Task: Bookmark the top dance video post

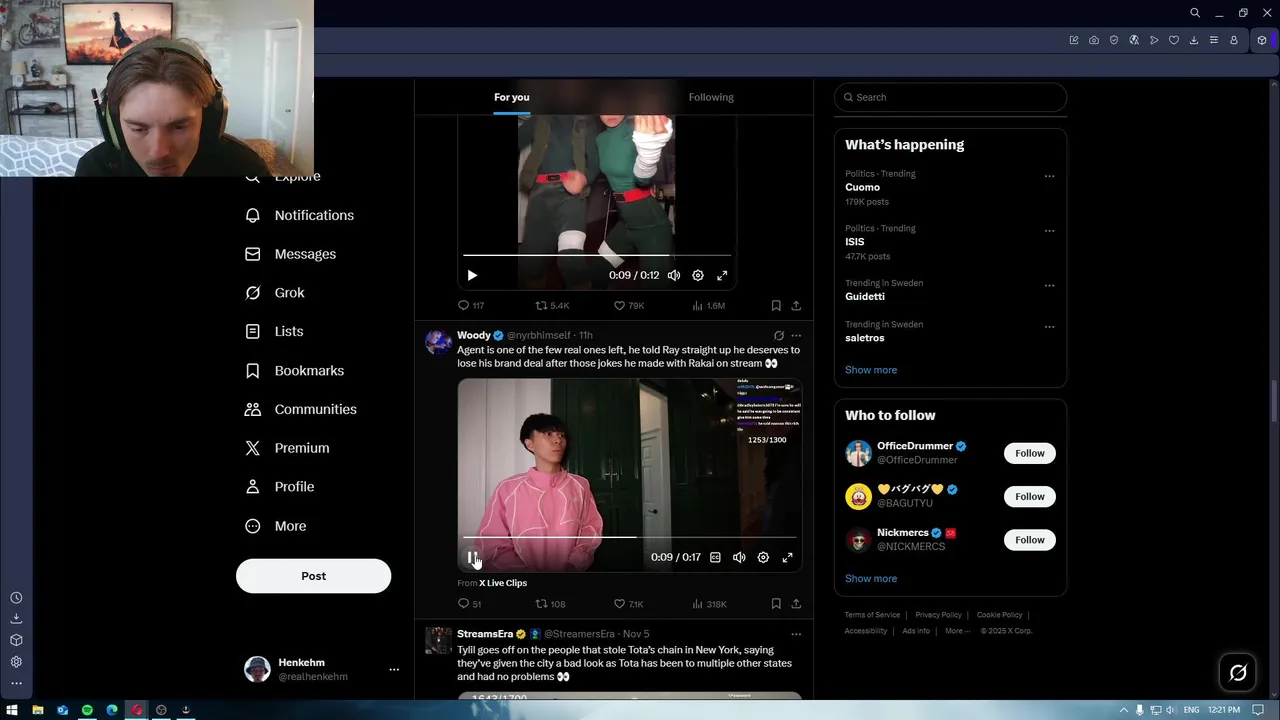Action: pos(776,305)
